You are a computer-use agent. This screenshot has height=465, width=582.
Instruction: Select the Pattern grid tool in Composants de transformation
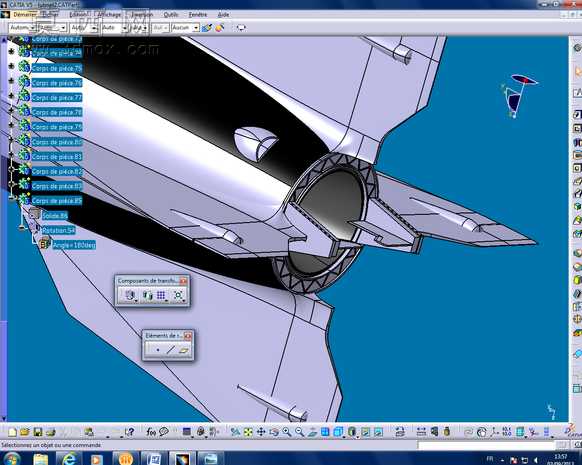pos(161,295)
